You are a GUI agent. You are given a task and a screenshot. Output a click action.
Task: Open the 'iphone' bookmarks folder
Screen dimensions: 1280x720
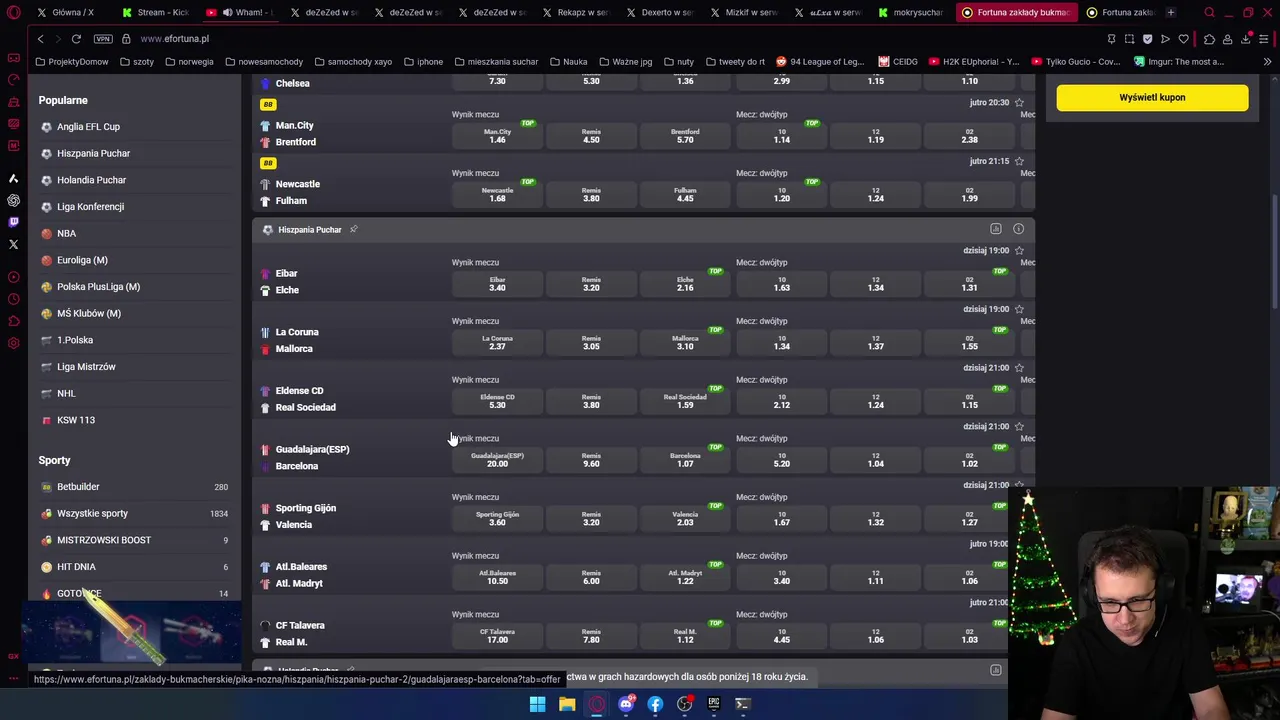[423, 62]
